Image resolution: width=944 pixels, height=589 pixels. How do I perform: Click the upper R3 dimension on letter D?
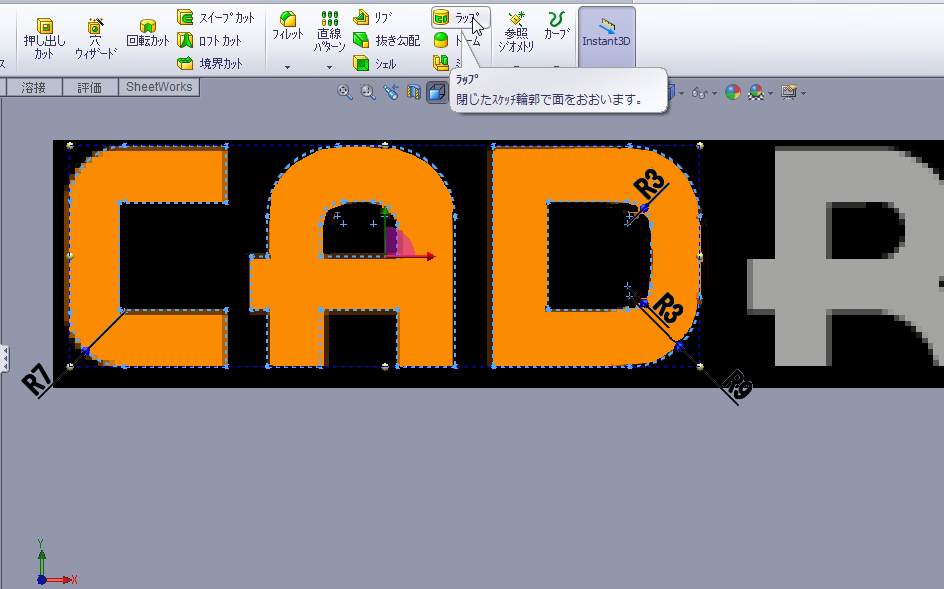650,184
